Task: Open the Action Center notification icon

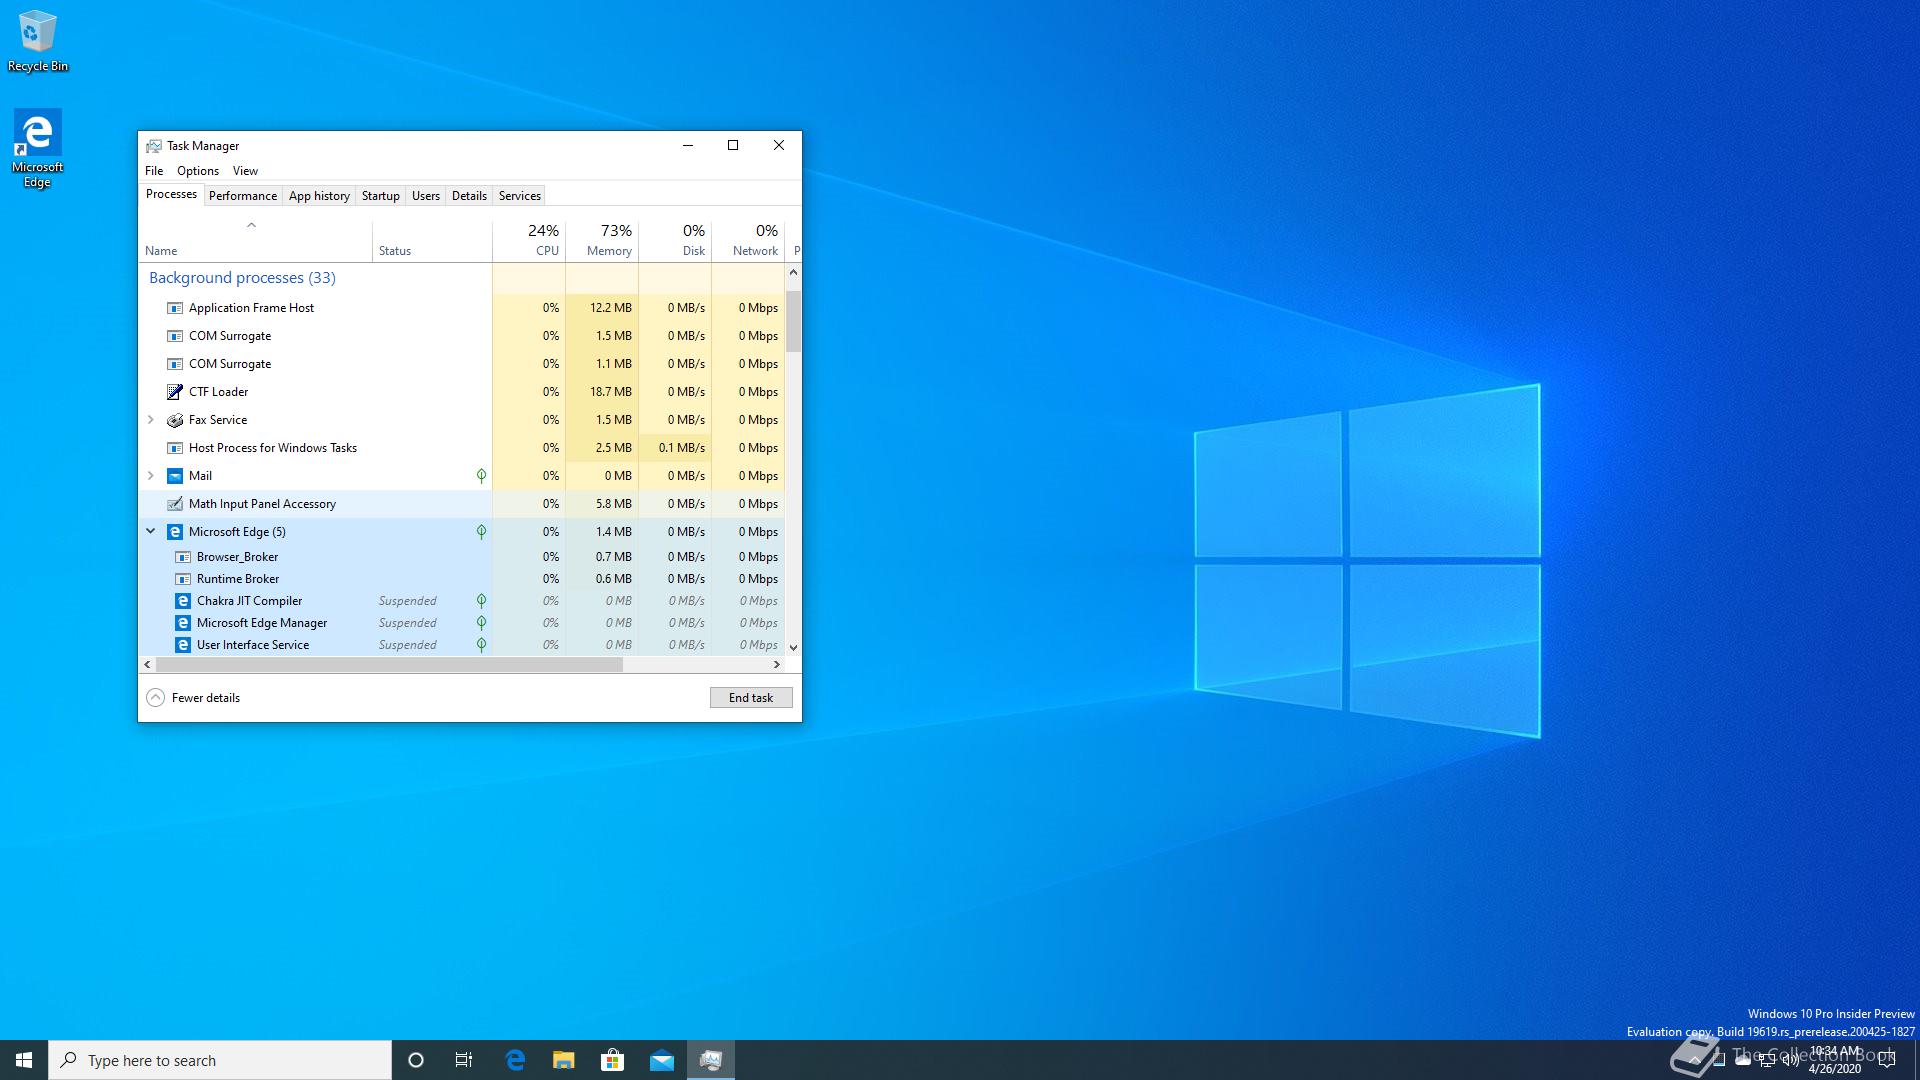Action: point(1887,1060)
